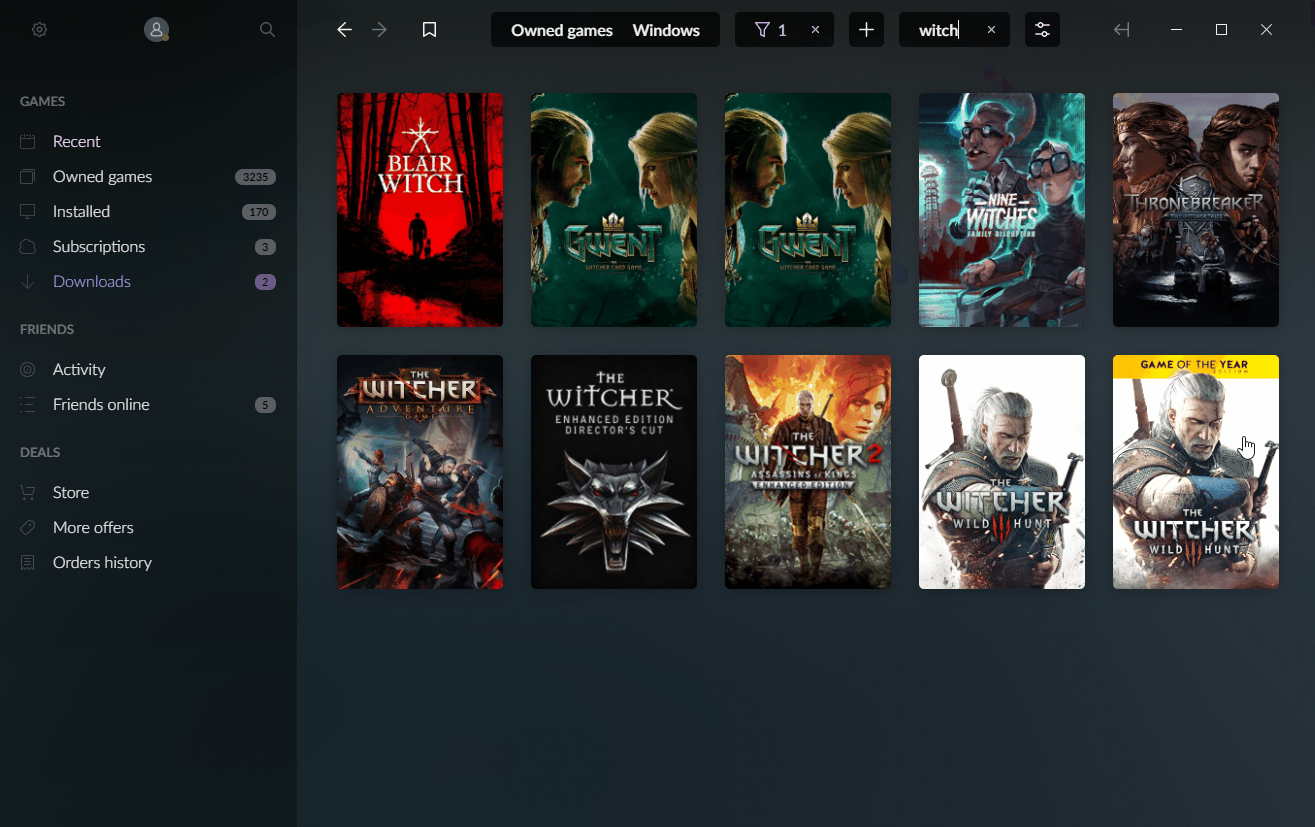
Task: Click the sidebar search magnifier icon
Action: tap(267, 30)
